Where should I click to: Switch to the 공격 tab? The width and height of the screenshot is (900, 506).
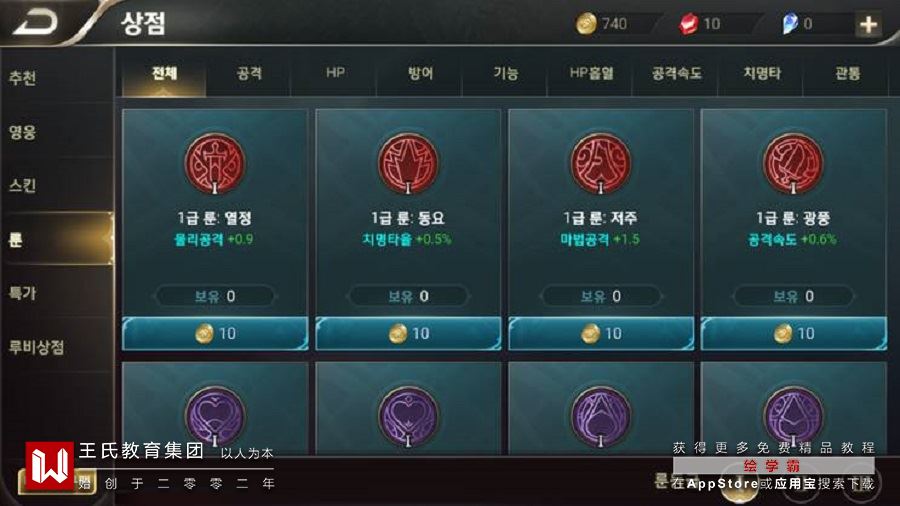tap(249, 73)
